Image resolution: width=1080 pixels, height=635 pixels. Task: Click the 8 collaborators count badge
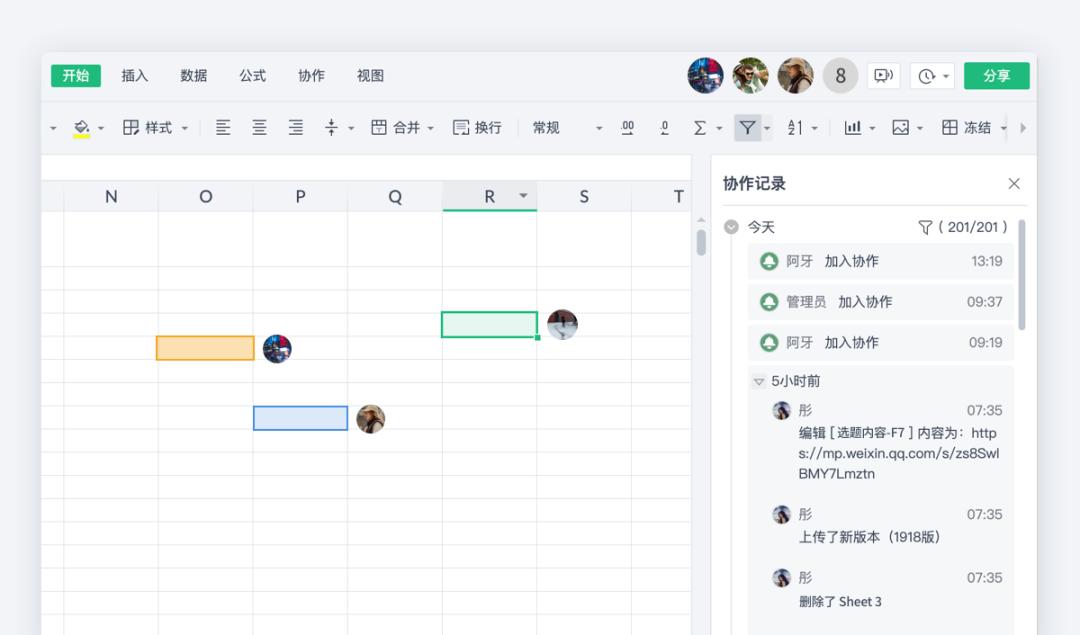pyautogui.click(x=840, y=76)
